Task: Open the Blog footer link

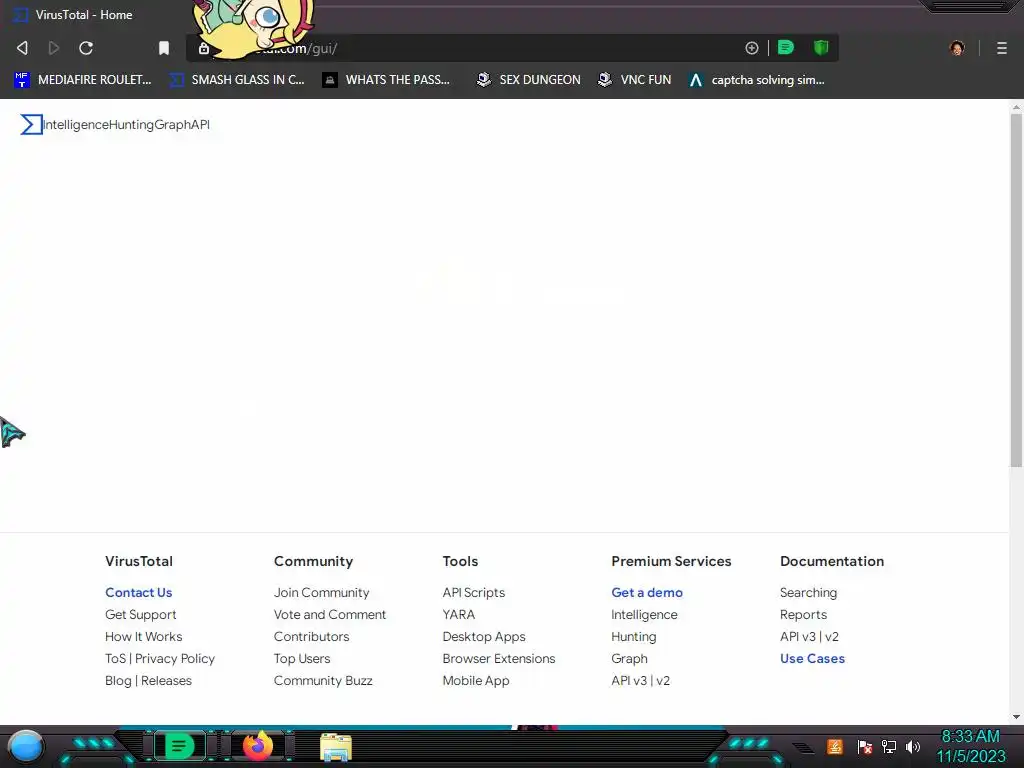Action: [118, 680]
